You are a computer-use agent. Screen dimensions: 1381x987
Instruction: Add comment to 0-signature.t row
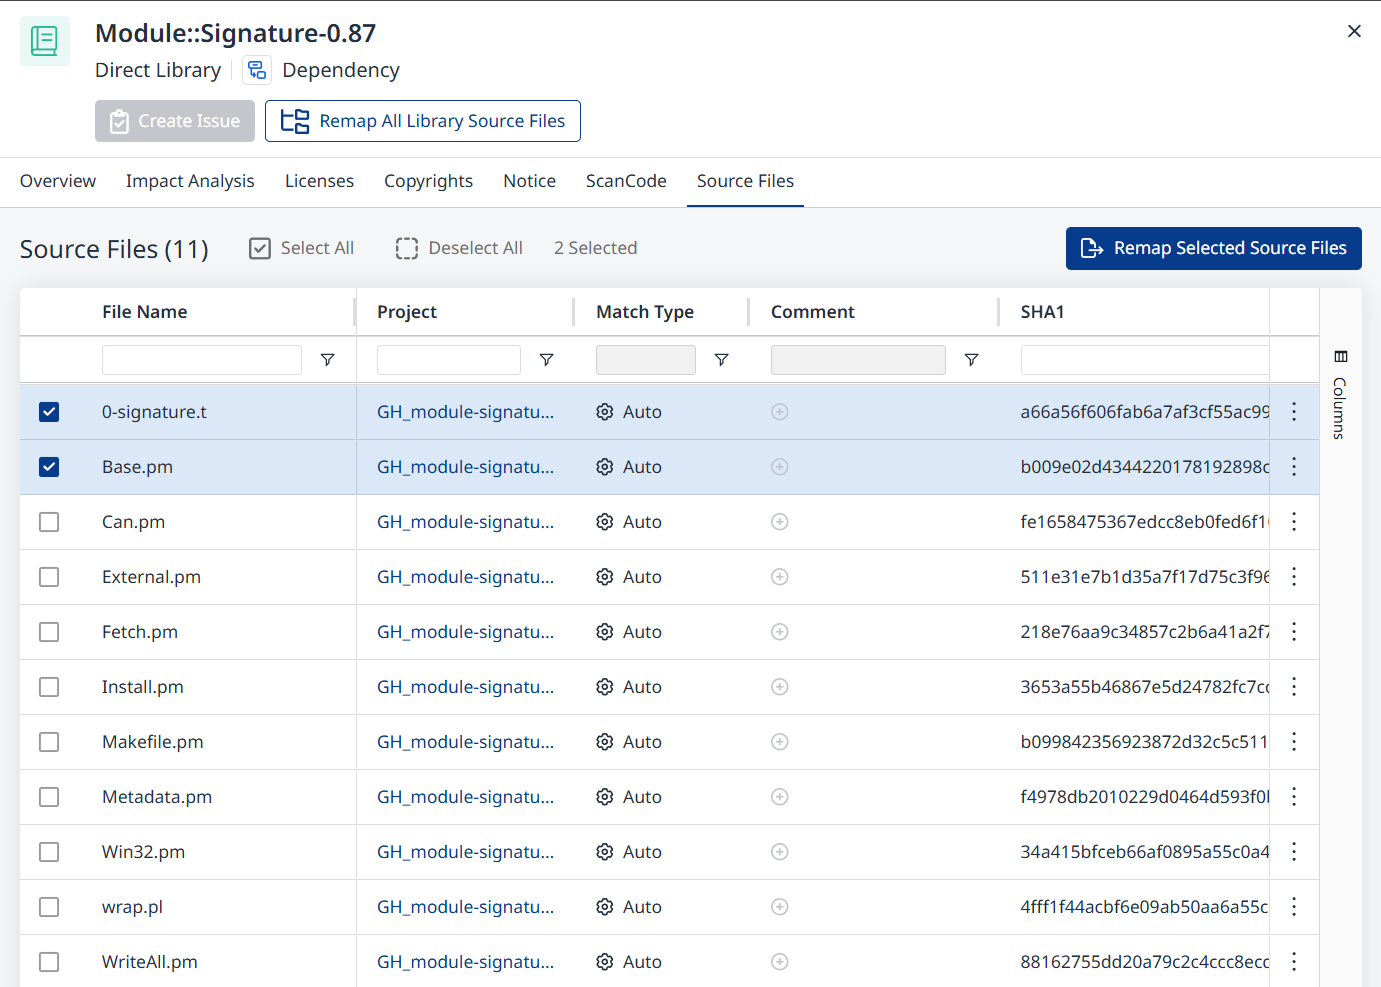(780, 412)
